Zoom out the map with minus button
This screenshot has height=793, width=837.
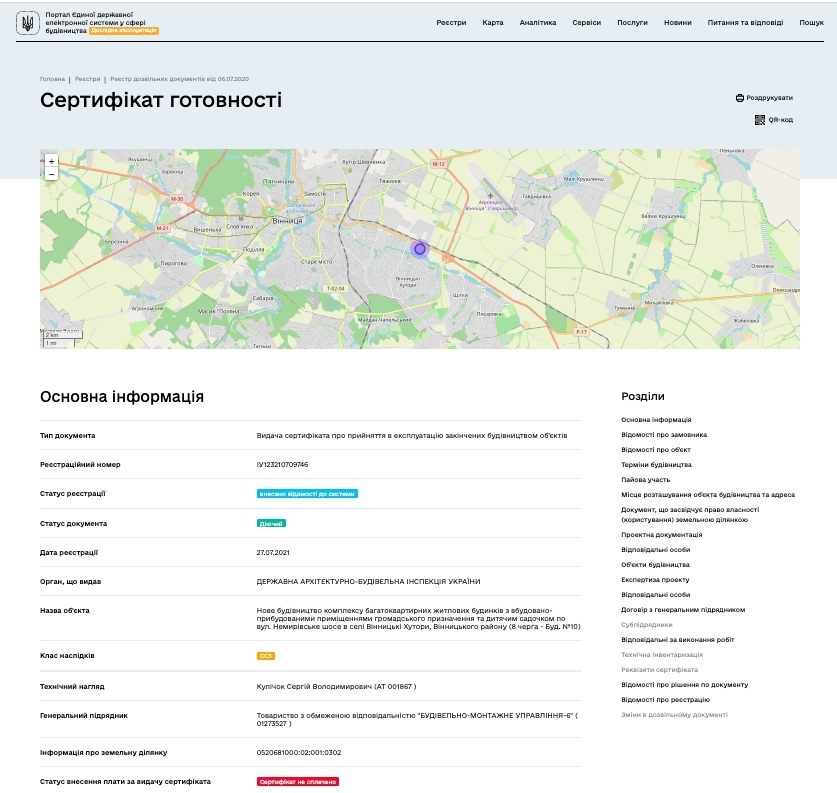click(51, 174)
